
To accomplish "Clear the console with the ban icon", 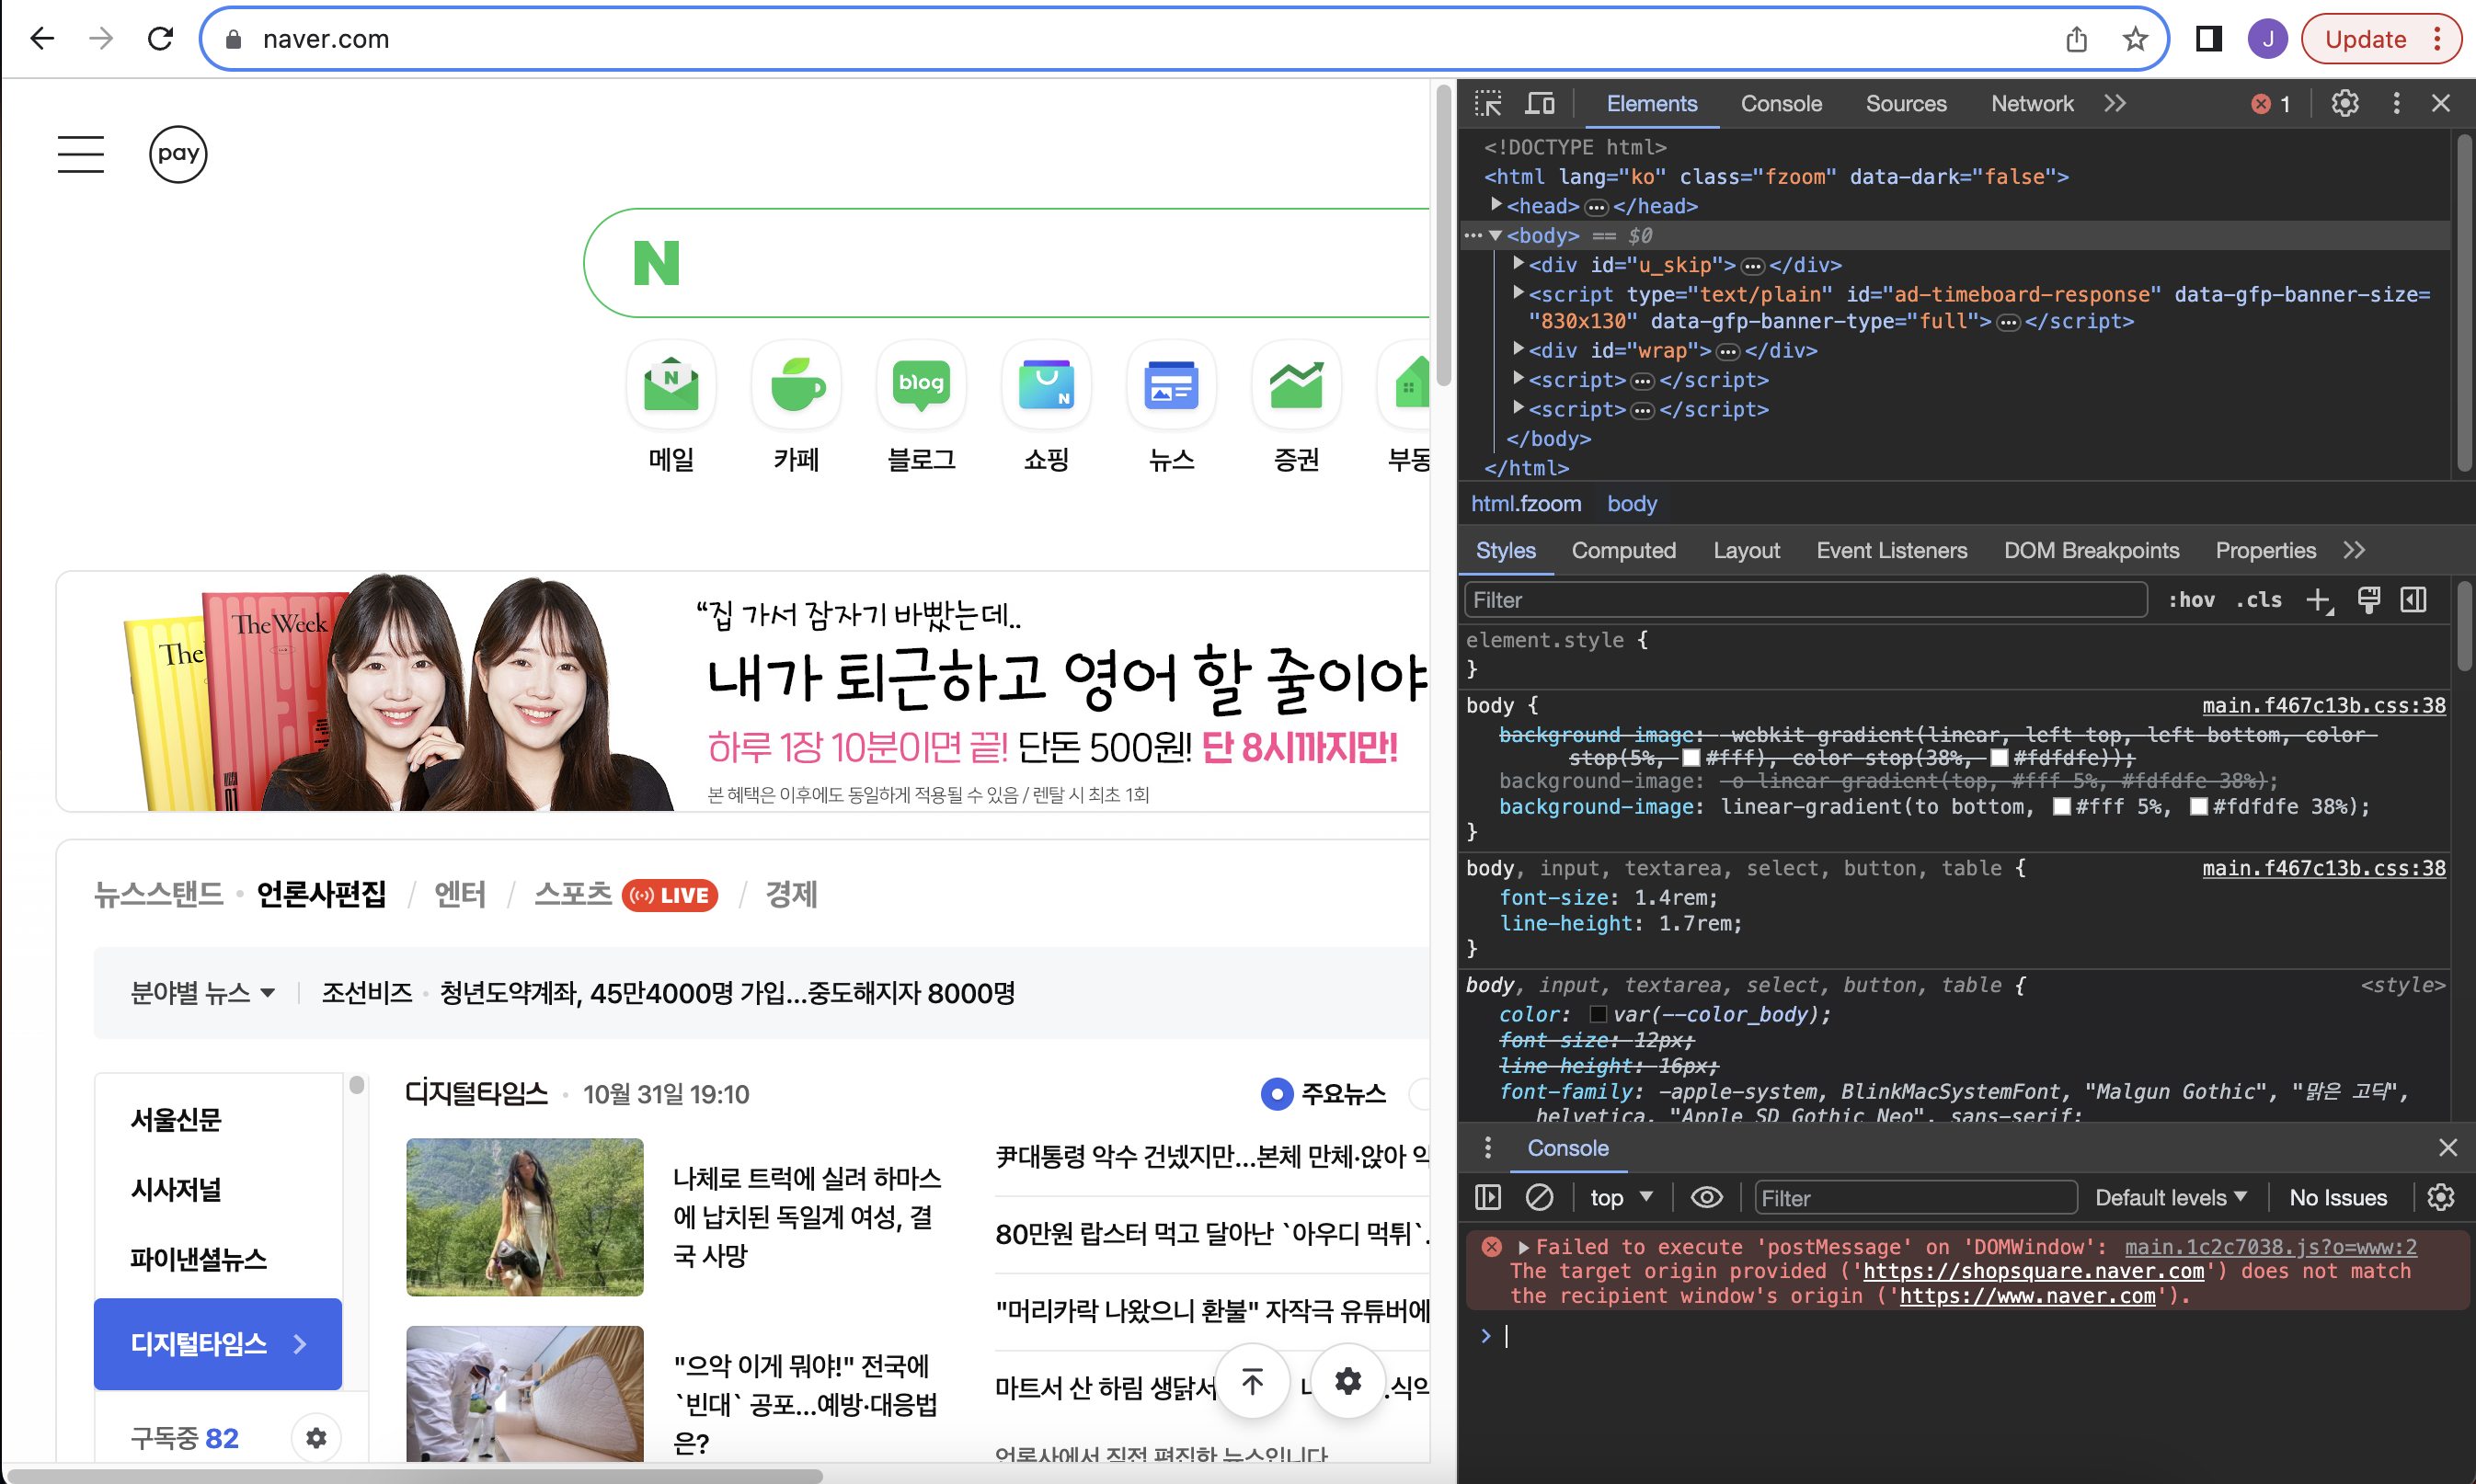I will click(1539, 1197).
